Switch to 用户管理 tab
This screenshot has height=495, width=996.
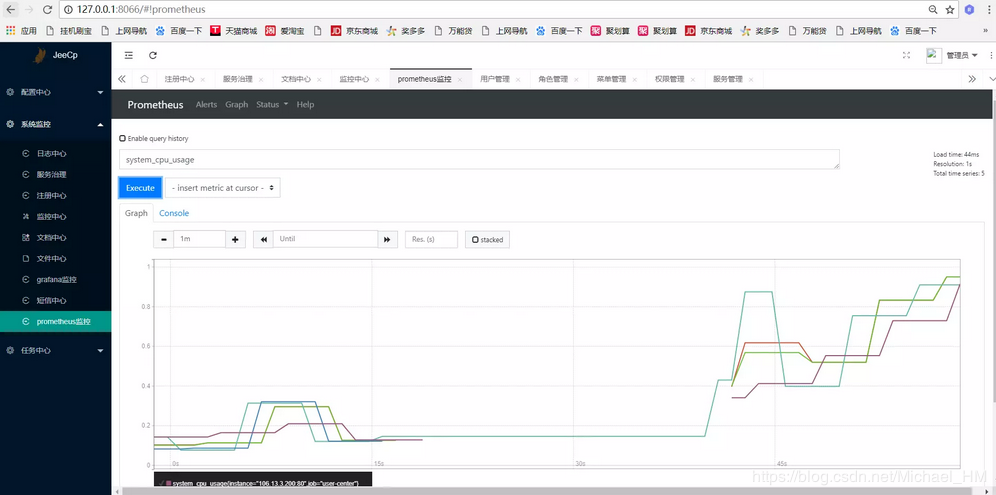pyautogui.click(x=495, y=79)
